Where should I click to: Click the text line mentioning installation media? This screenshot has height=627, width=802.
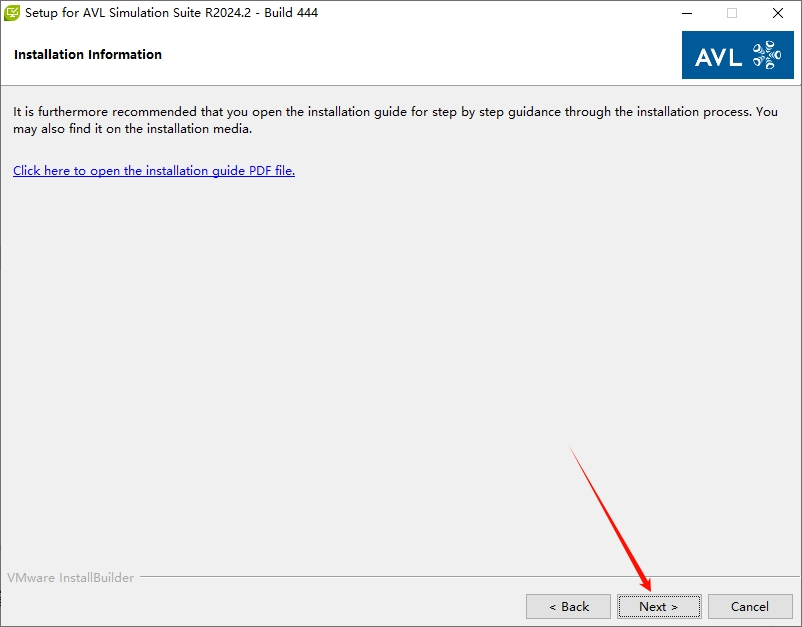click(x=131, y=129)
